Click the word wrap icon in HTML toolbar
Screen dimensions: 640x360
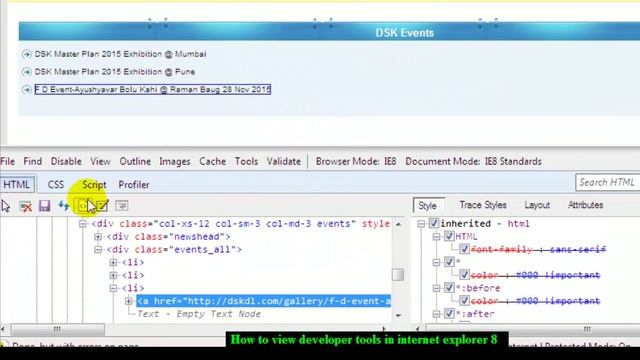tap(122, 206)
